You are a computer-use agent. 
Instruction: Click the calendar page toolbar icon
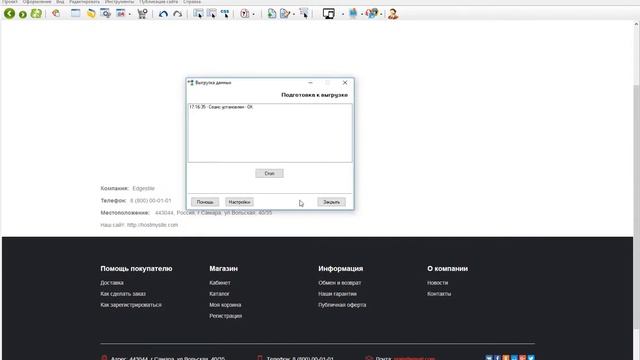pyautogui.click(x=121, y=13)
